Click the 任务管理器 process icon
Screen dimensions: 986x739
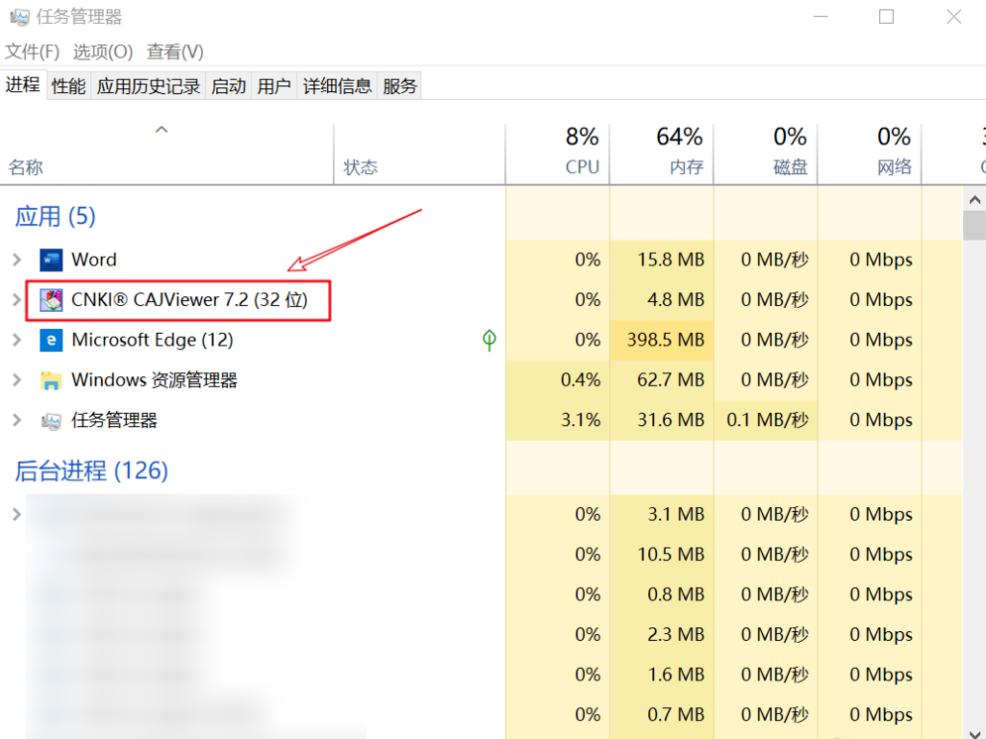(51, 421)
